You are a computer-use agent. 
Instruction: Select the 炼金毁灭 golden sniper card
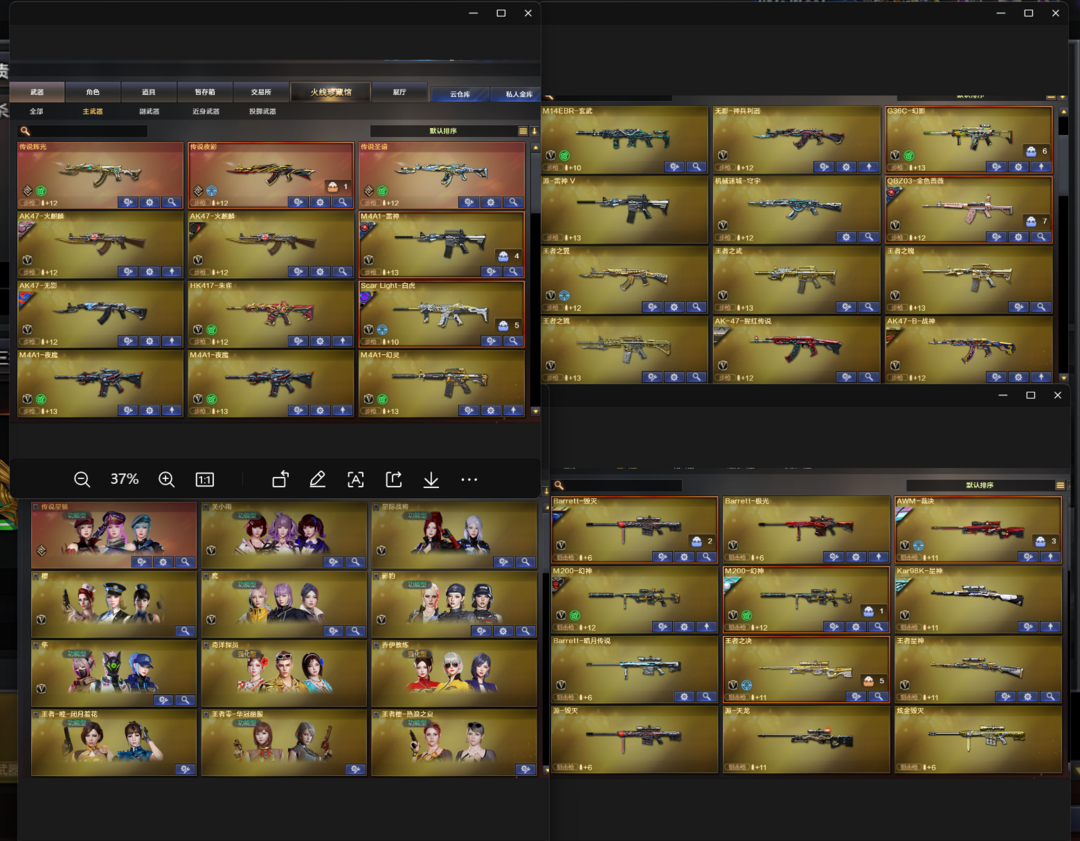click(x=978, y=739)
